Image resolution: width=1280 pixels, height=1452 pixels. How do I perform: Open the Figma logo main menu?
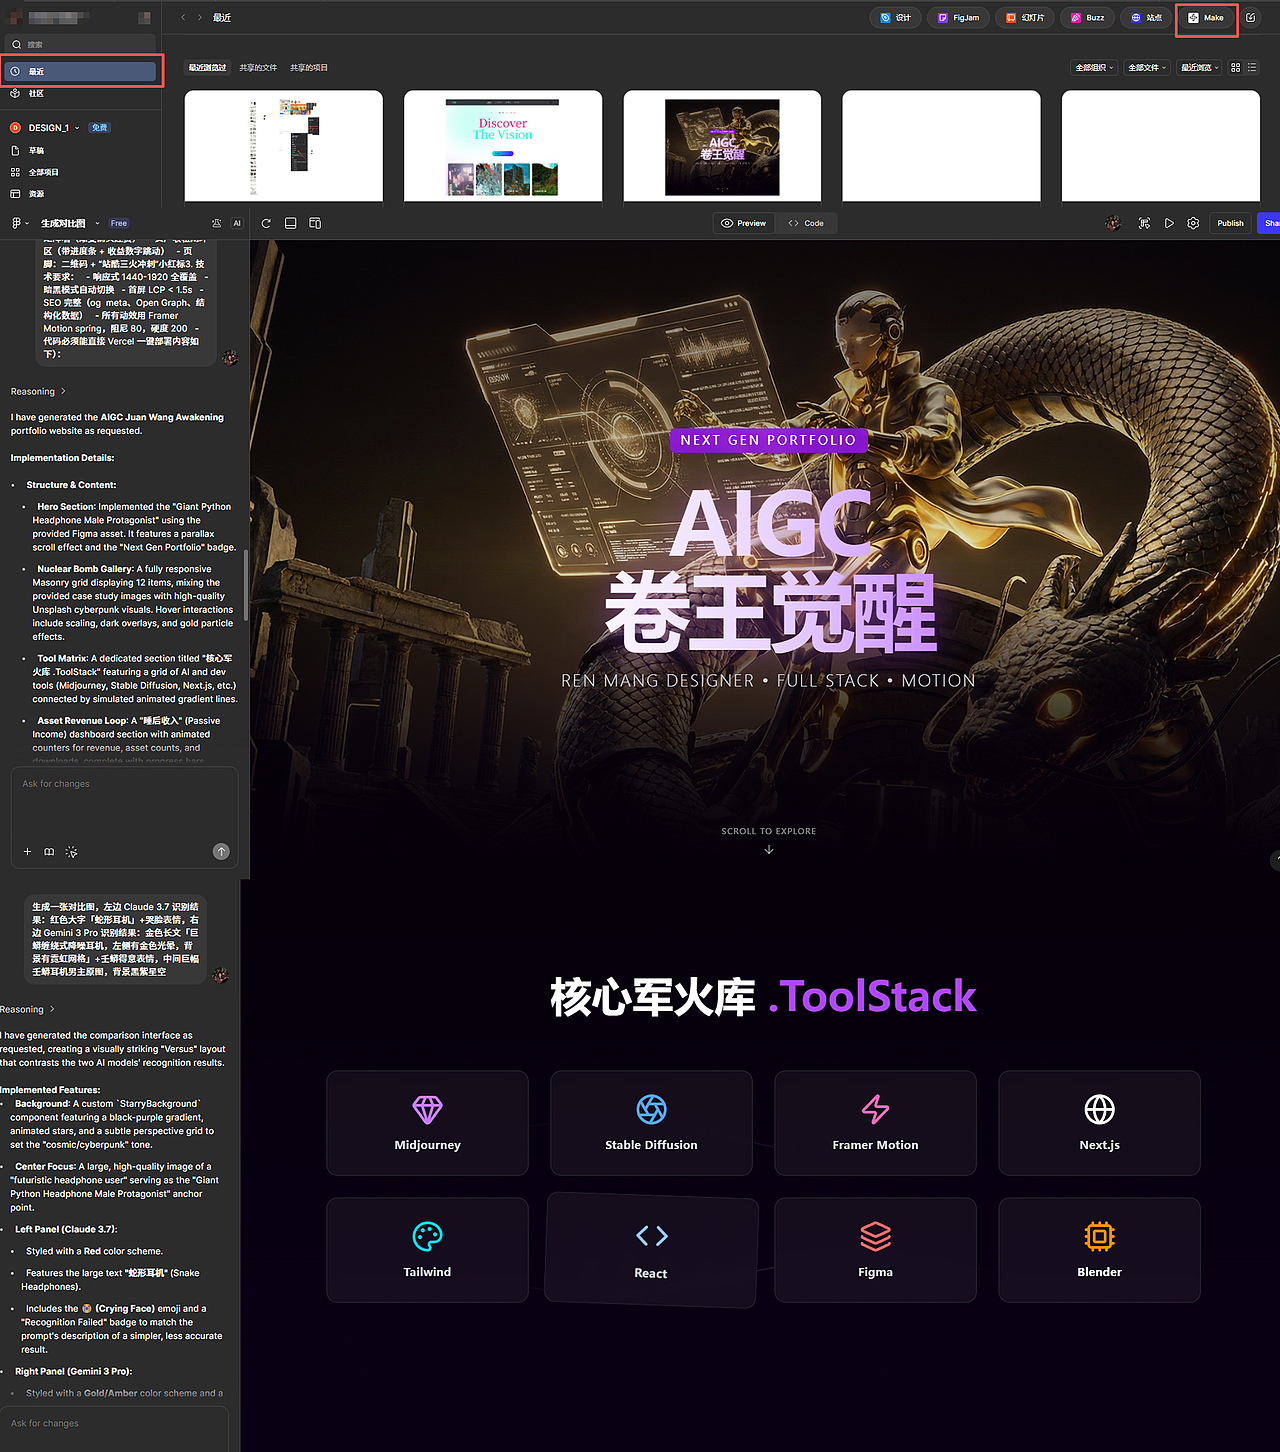coord(16,223)
